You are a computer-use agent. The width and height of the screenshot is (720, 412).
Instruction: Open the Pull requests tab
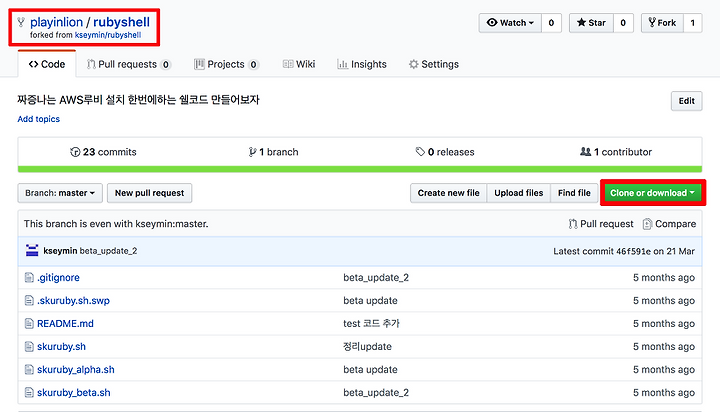[129, 64]
